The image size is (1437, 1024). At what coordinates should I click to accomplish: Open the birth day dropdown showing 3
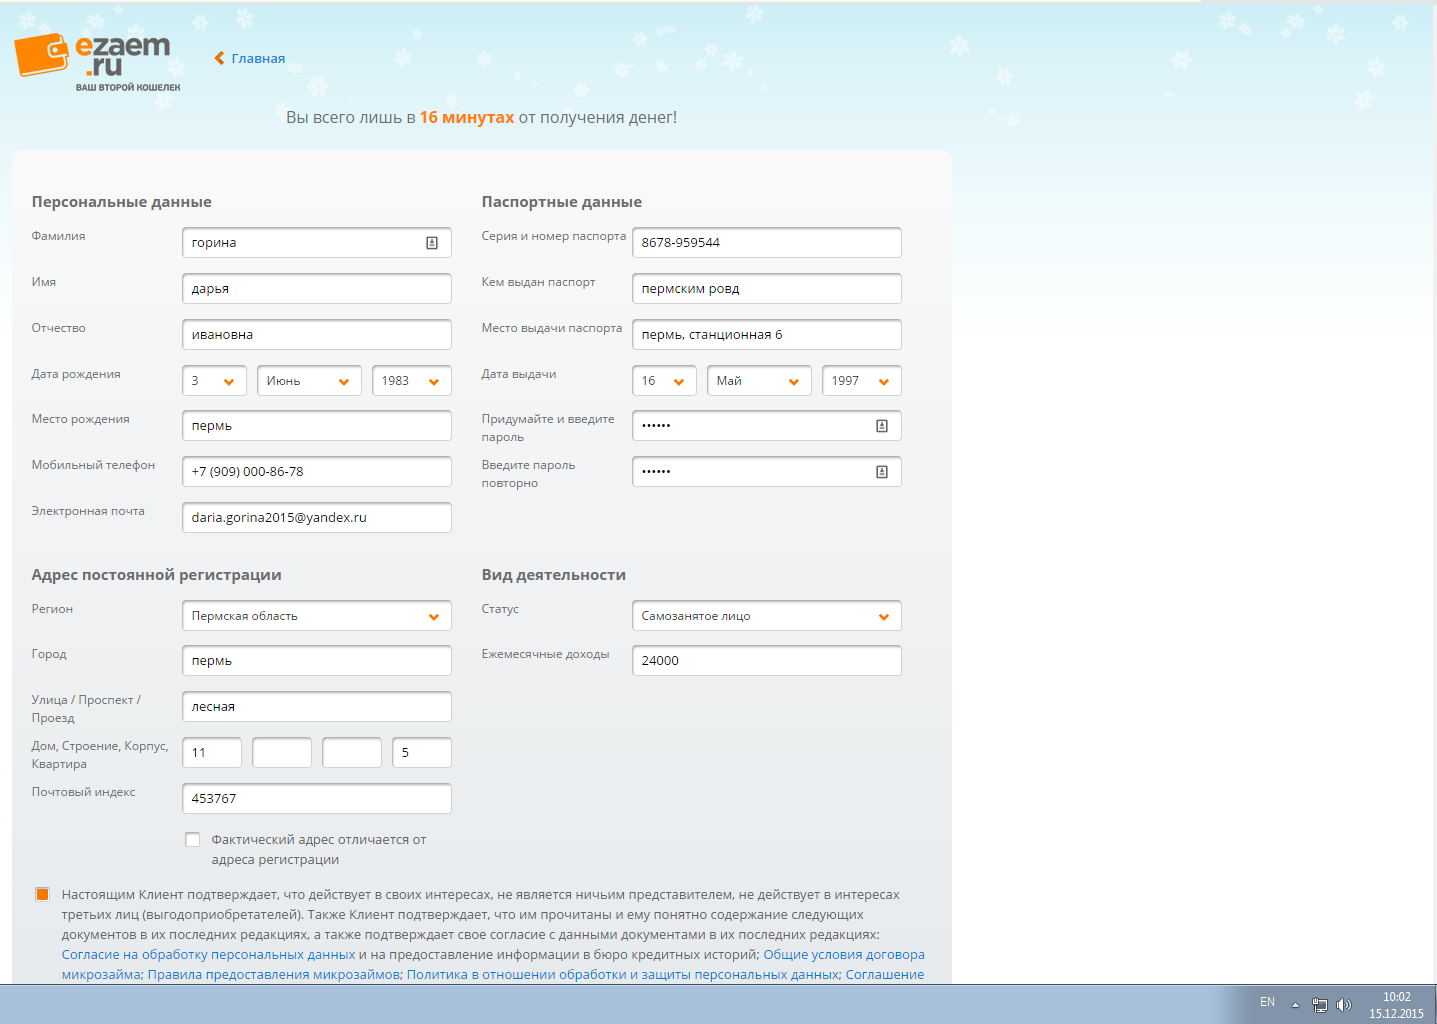[x=214, y=381]
